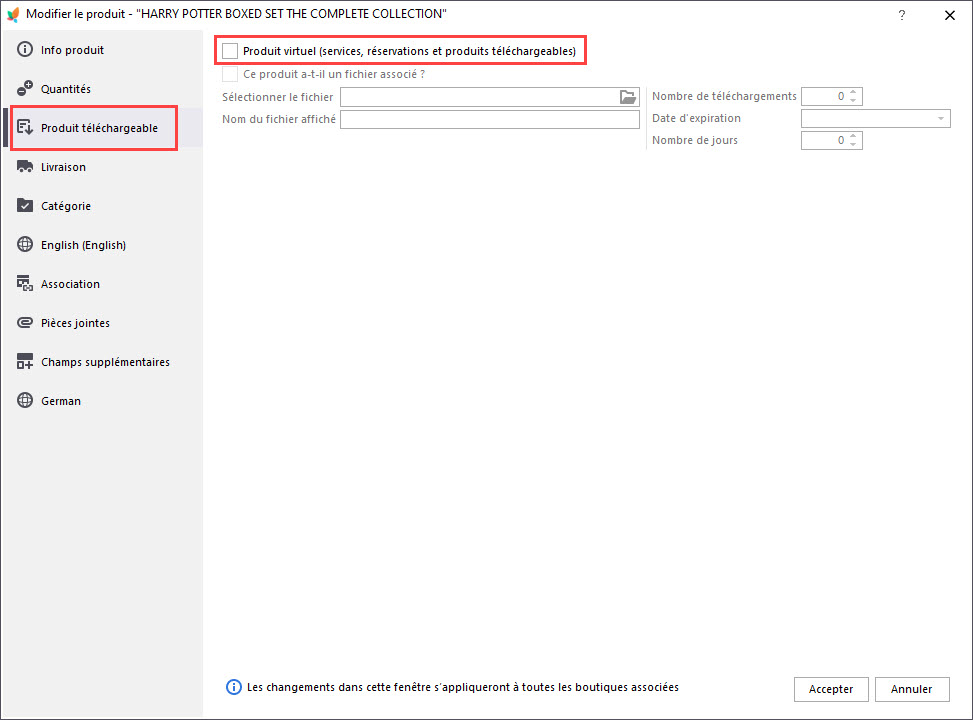Open the Catégorie tab
973x720 pixels.
click(102, 205)
